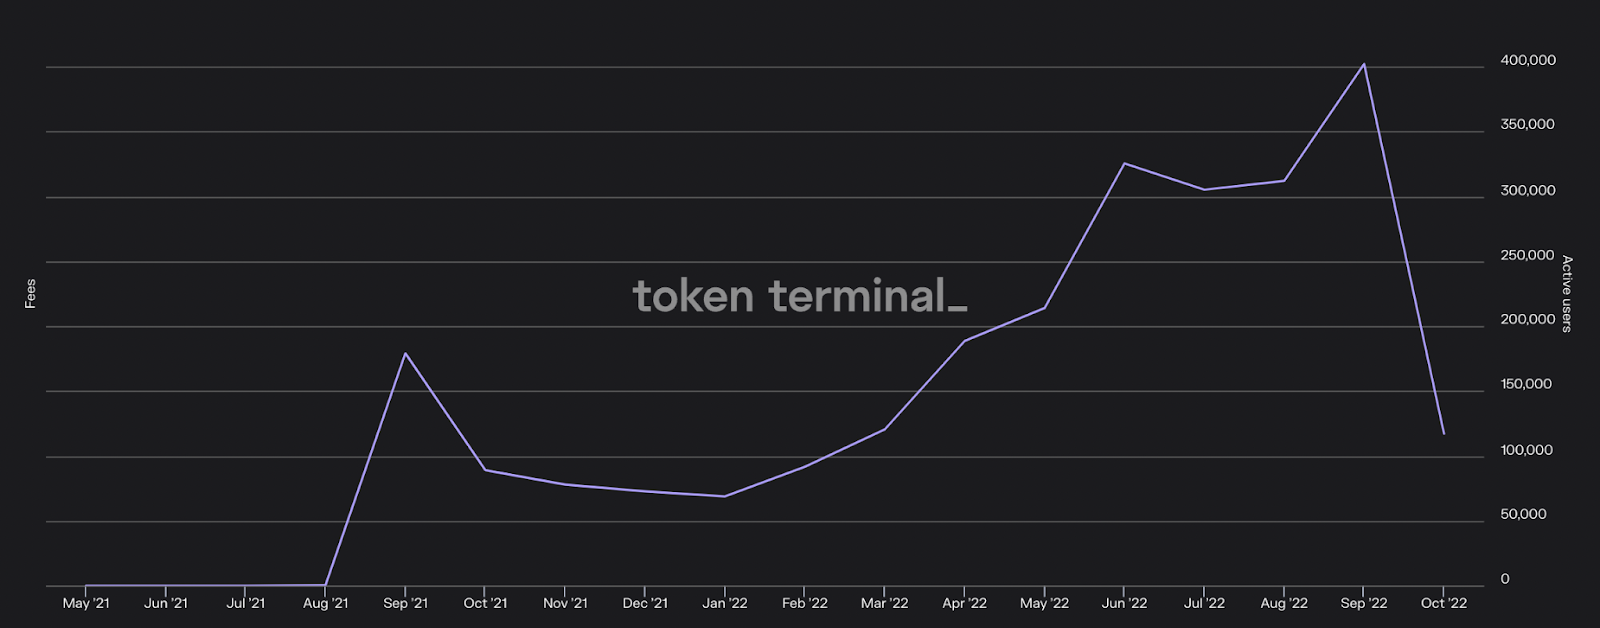This screenshot has width=1600, height=628.
Task: Click the Jul '22 x-axis label
Action: point(1204,603)
